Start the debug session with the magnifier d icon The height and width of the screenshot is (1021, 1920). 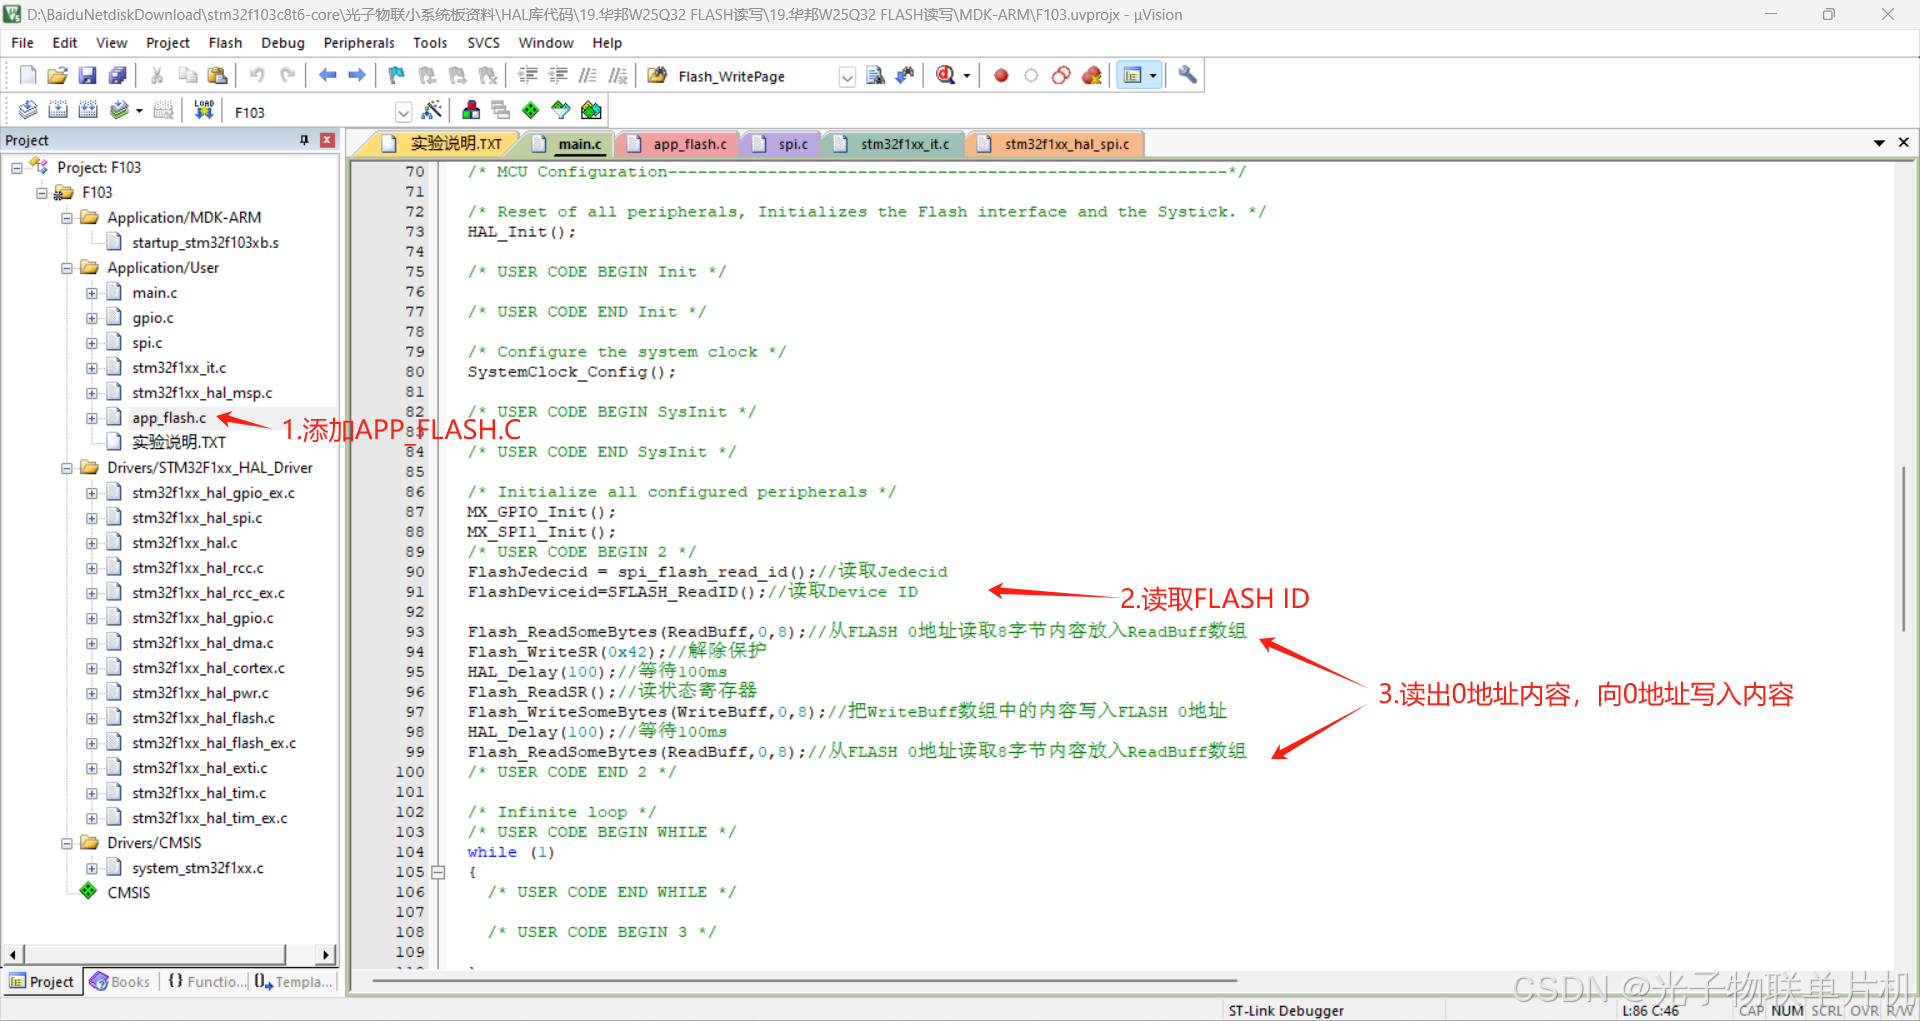945,76
